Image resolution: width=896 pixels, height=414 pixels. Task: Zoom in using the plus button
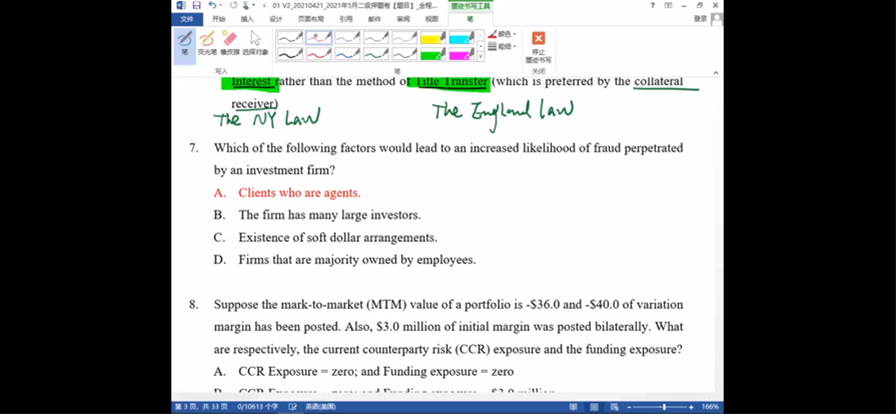point(691,407)
